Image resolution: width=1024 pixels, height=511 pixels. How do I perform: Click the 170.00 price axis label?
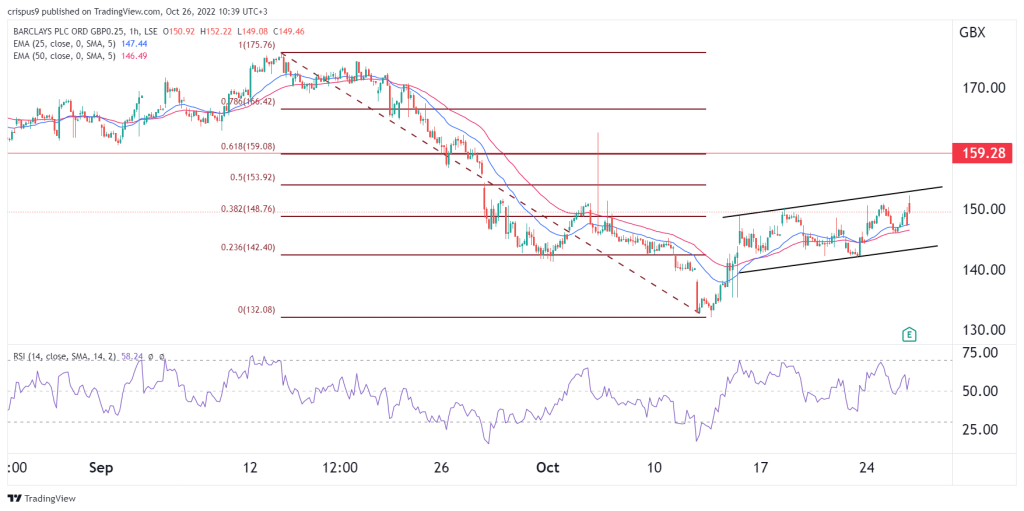(x=986, y=88)
